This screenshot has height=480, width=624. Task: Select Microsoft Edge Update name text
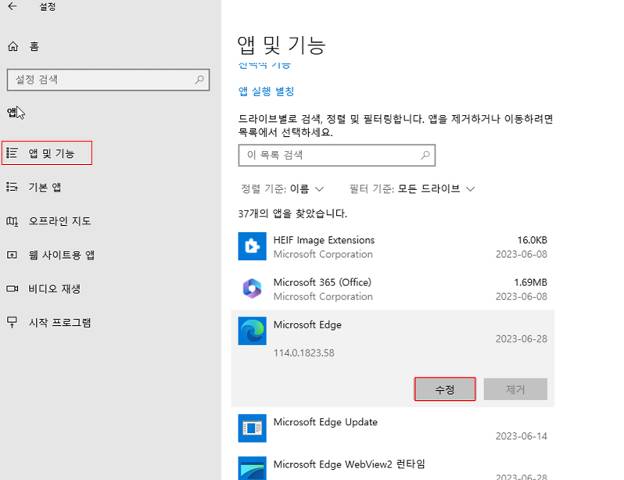326,422
